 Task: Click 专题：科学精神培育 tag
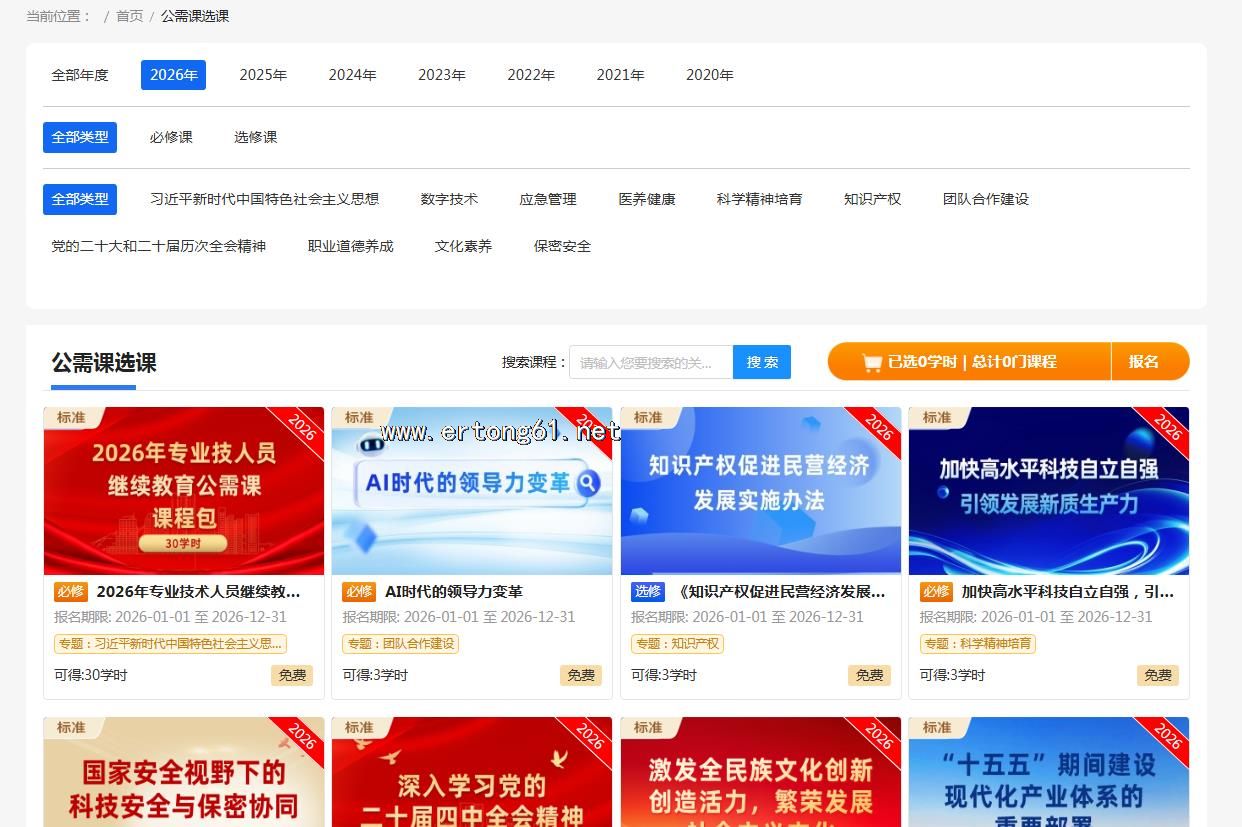click(977, 644)
